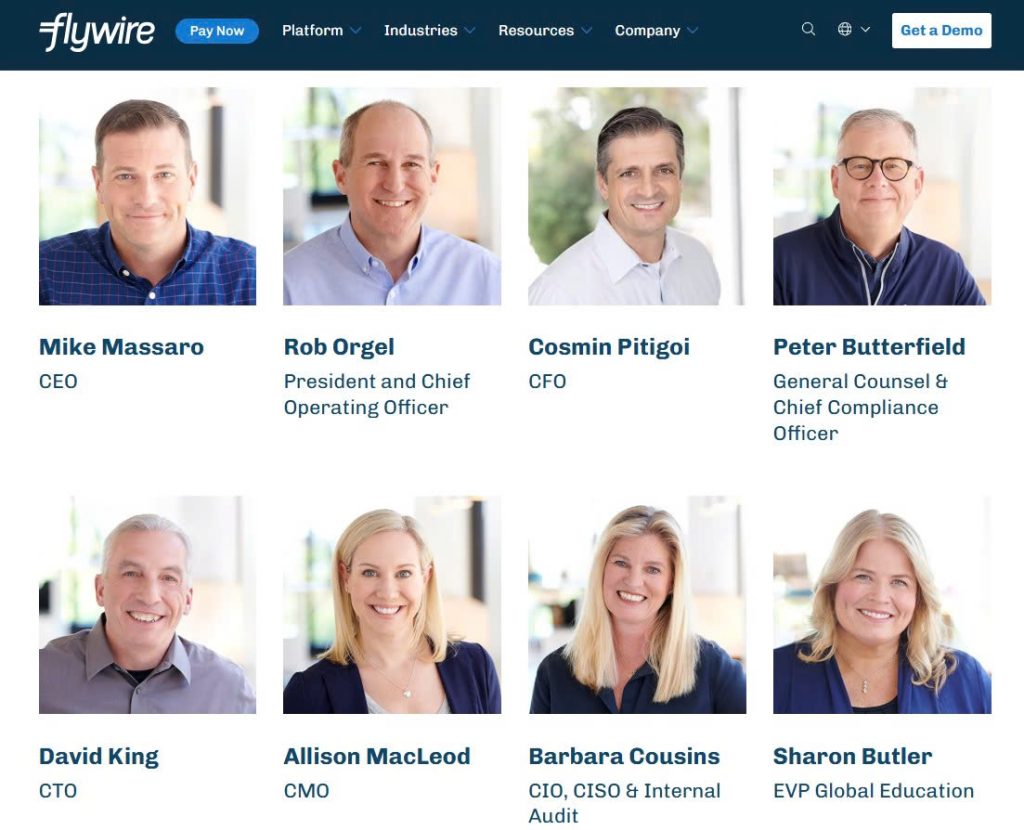This screenshot has height=830, width=1024.
Task: Select Cosmin Pitigoi's portrait
Action: click(637, 196)
